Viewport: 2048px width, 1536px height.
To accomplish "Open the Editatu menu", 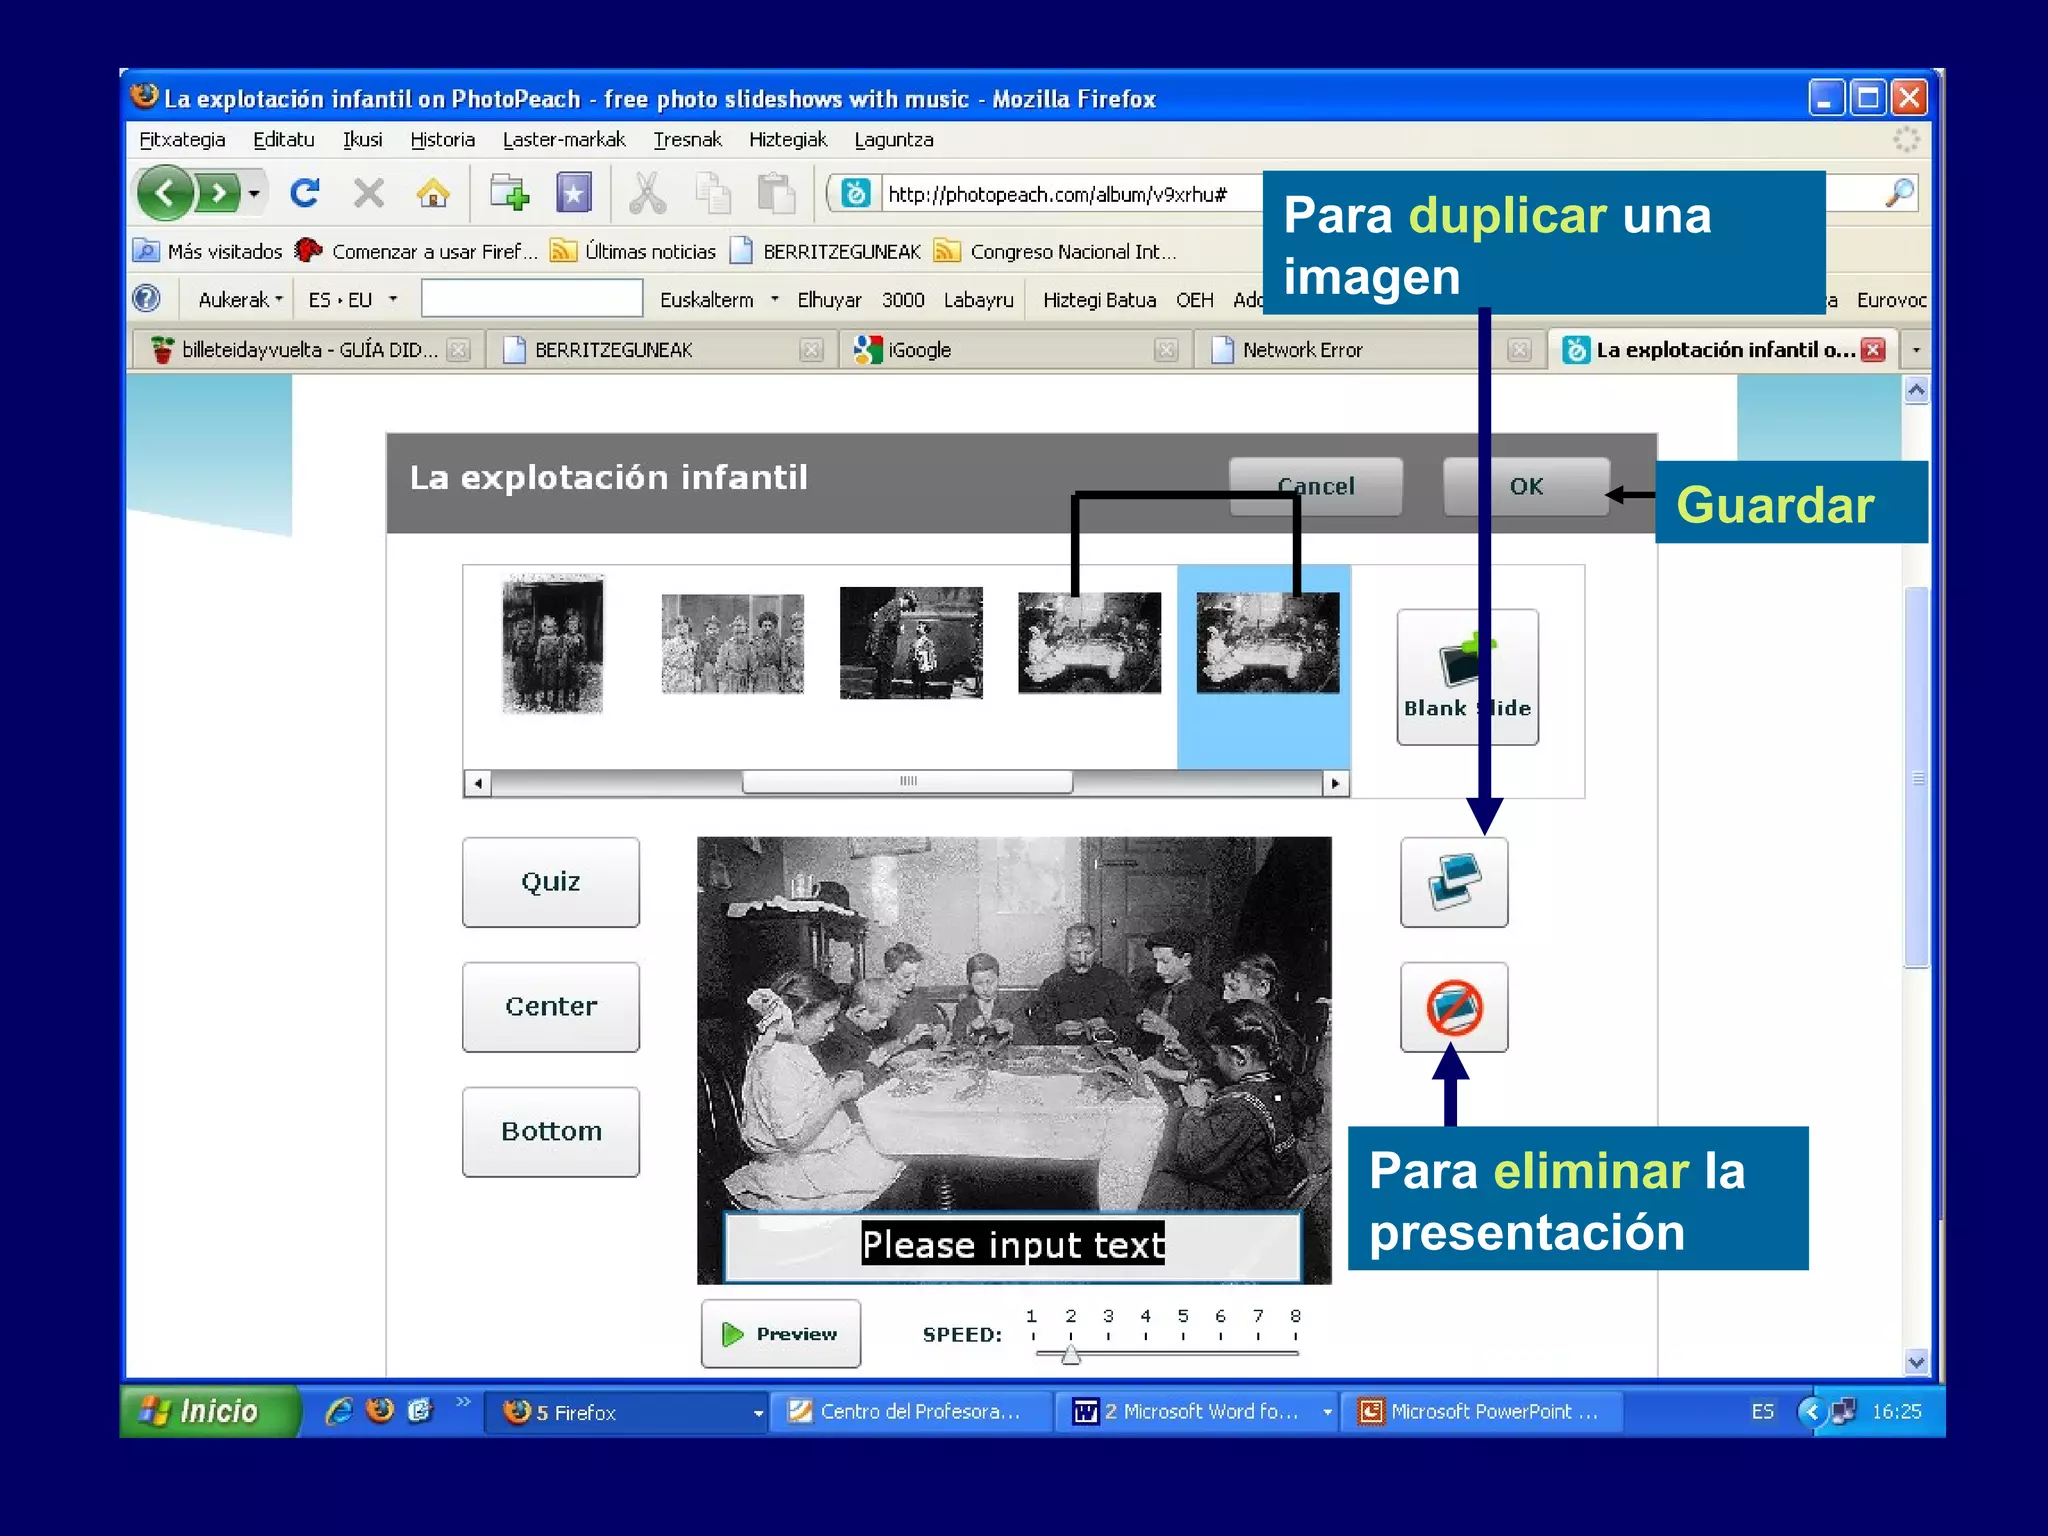I will 283,140.
